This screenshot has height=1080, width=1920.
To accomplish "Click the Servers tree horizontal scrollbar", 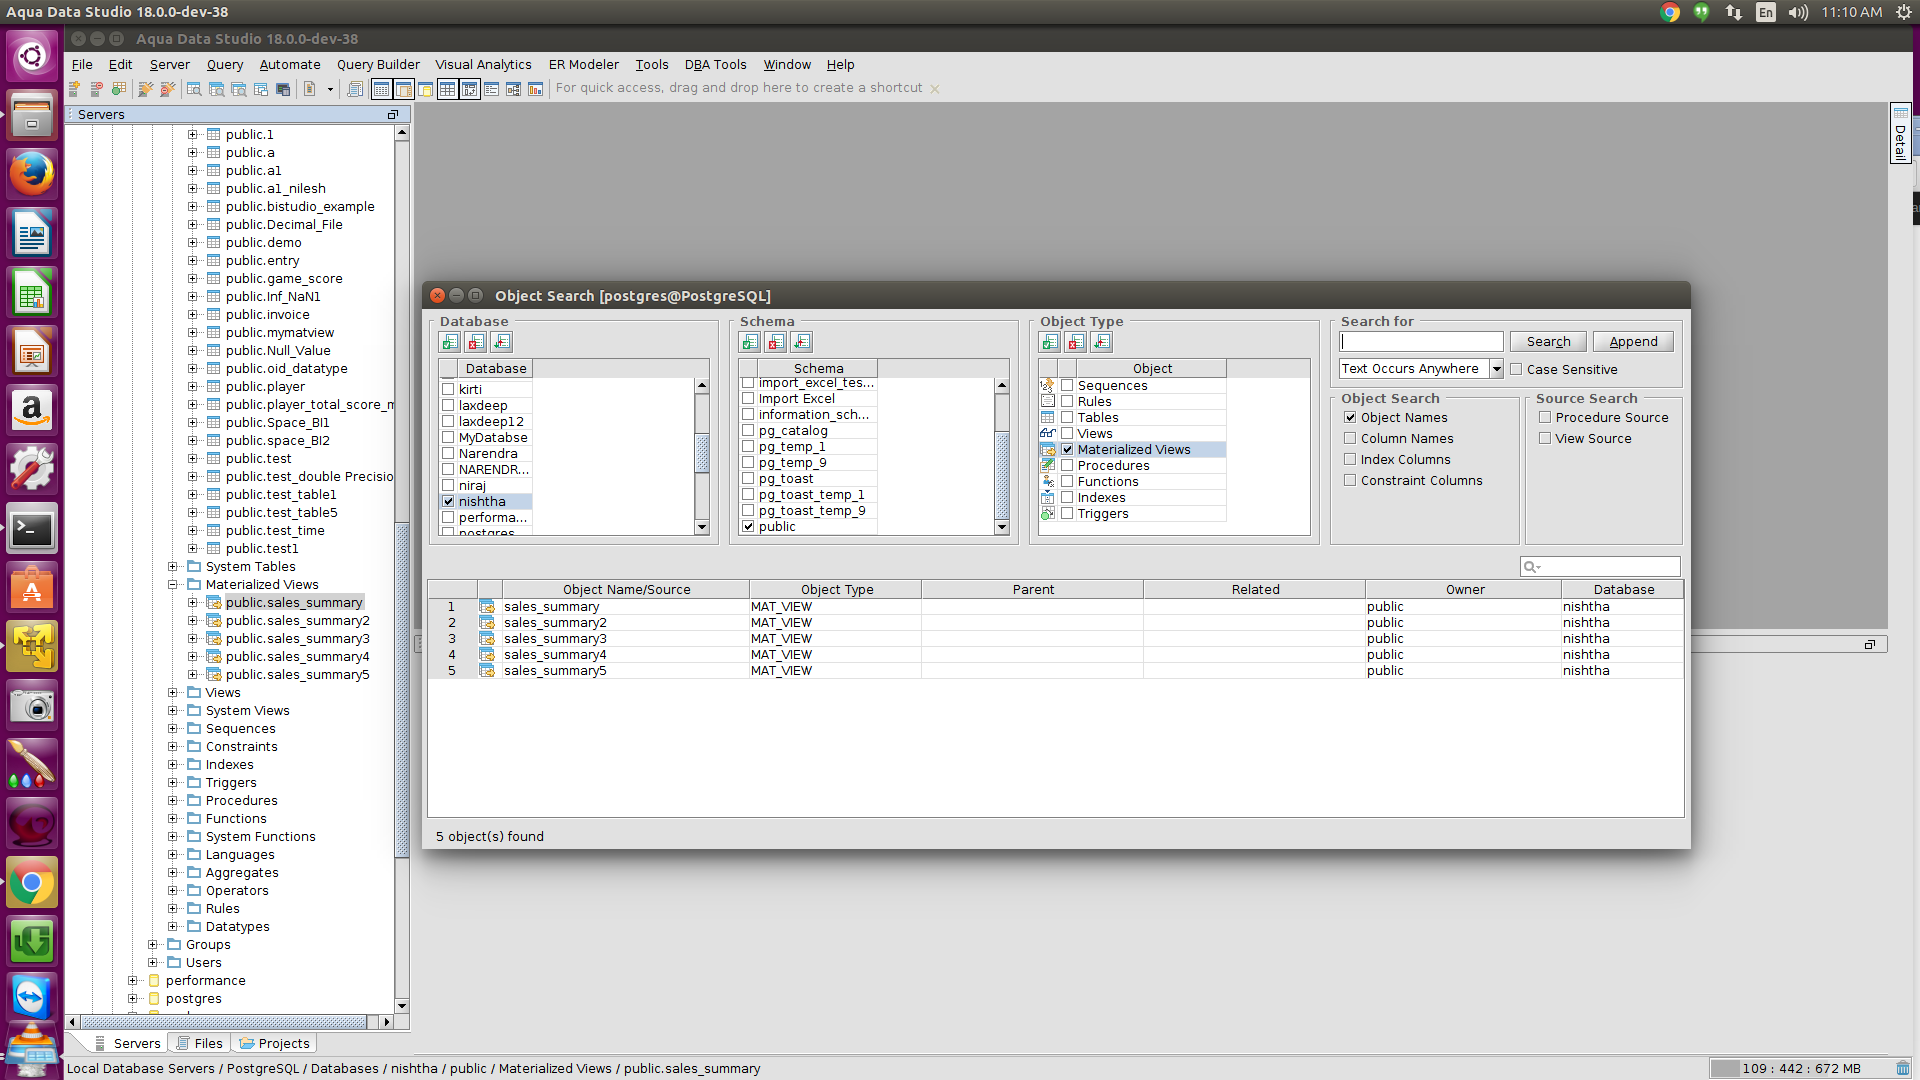I will (x=224, y=1022).
